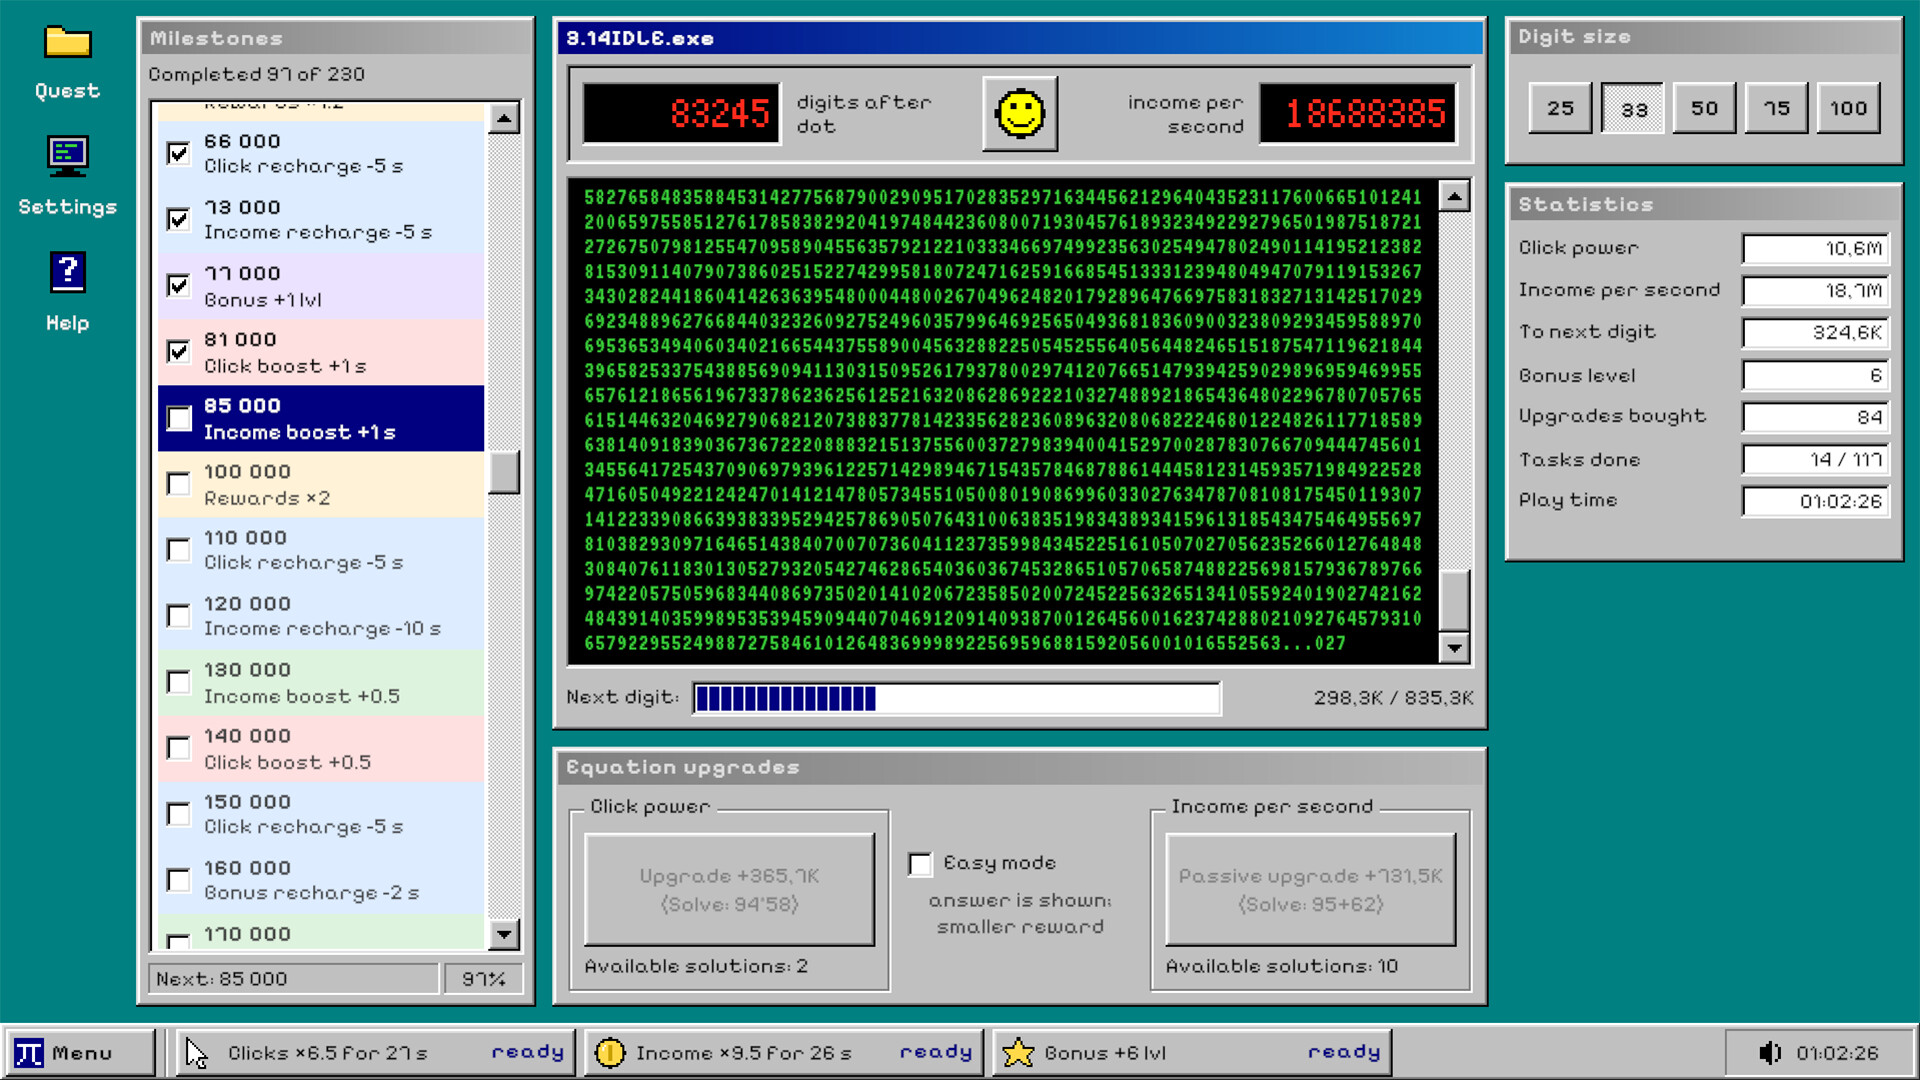This screenshot has width=1920, height=1080.
Task: Open the Settings computer icon
Action: pyautogui.click(x=67, y=156)
